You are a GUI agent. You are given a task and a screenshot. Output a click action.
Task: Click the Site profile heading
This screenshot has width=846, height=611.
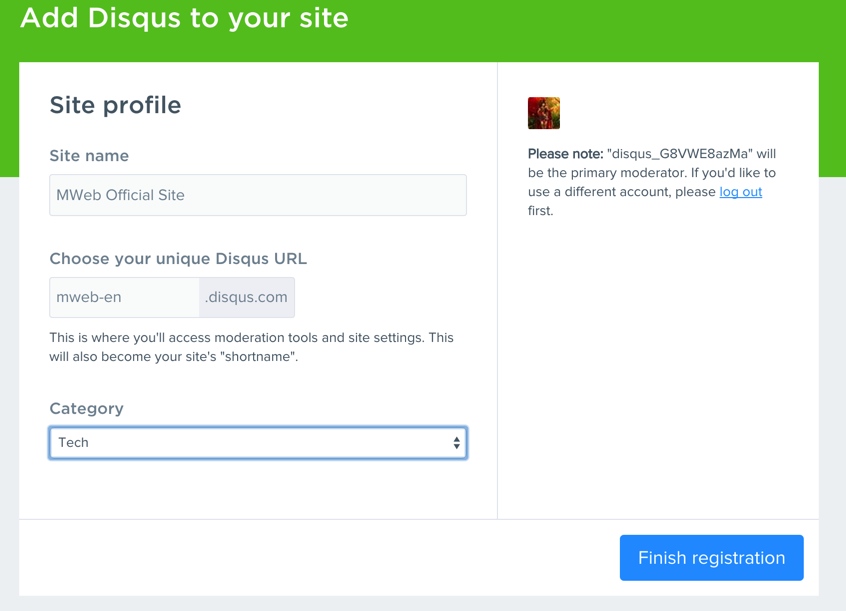(115, 105)
